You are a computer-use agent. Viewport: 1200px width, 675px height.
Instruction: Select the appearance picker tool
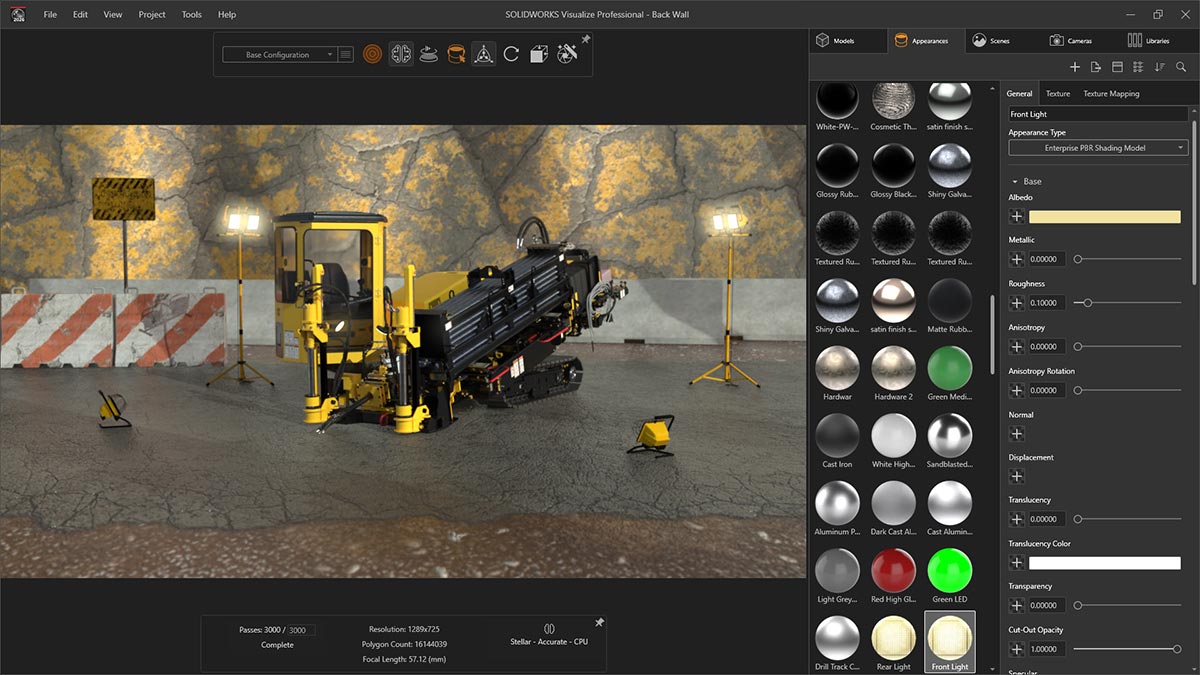456,54
